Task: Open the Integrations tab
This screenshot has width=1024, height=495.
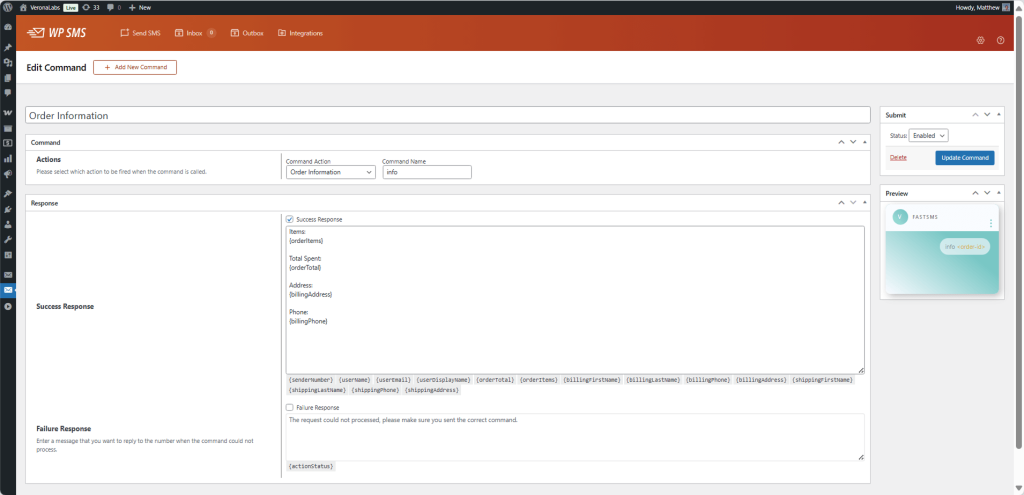Action: 300,33
